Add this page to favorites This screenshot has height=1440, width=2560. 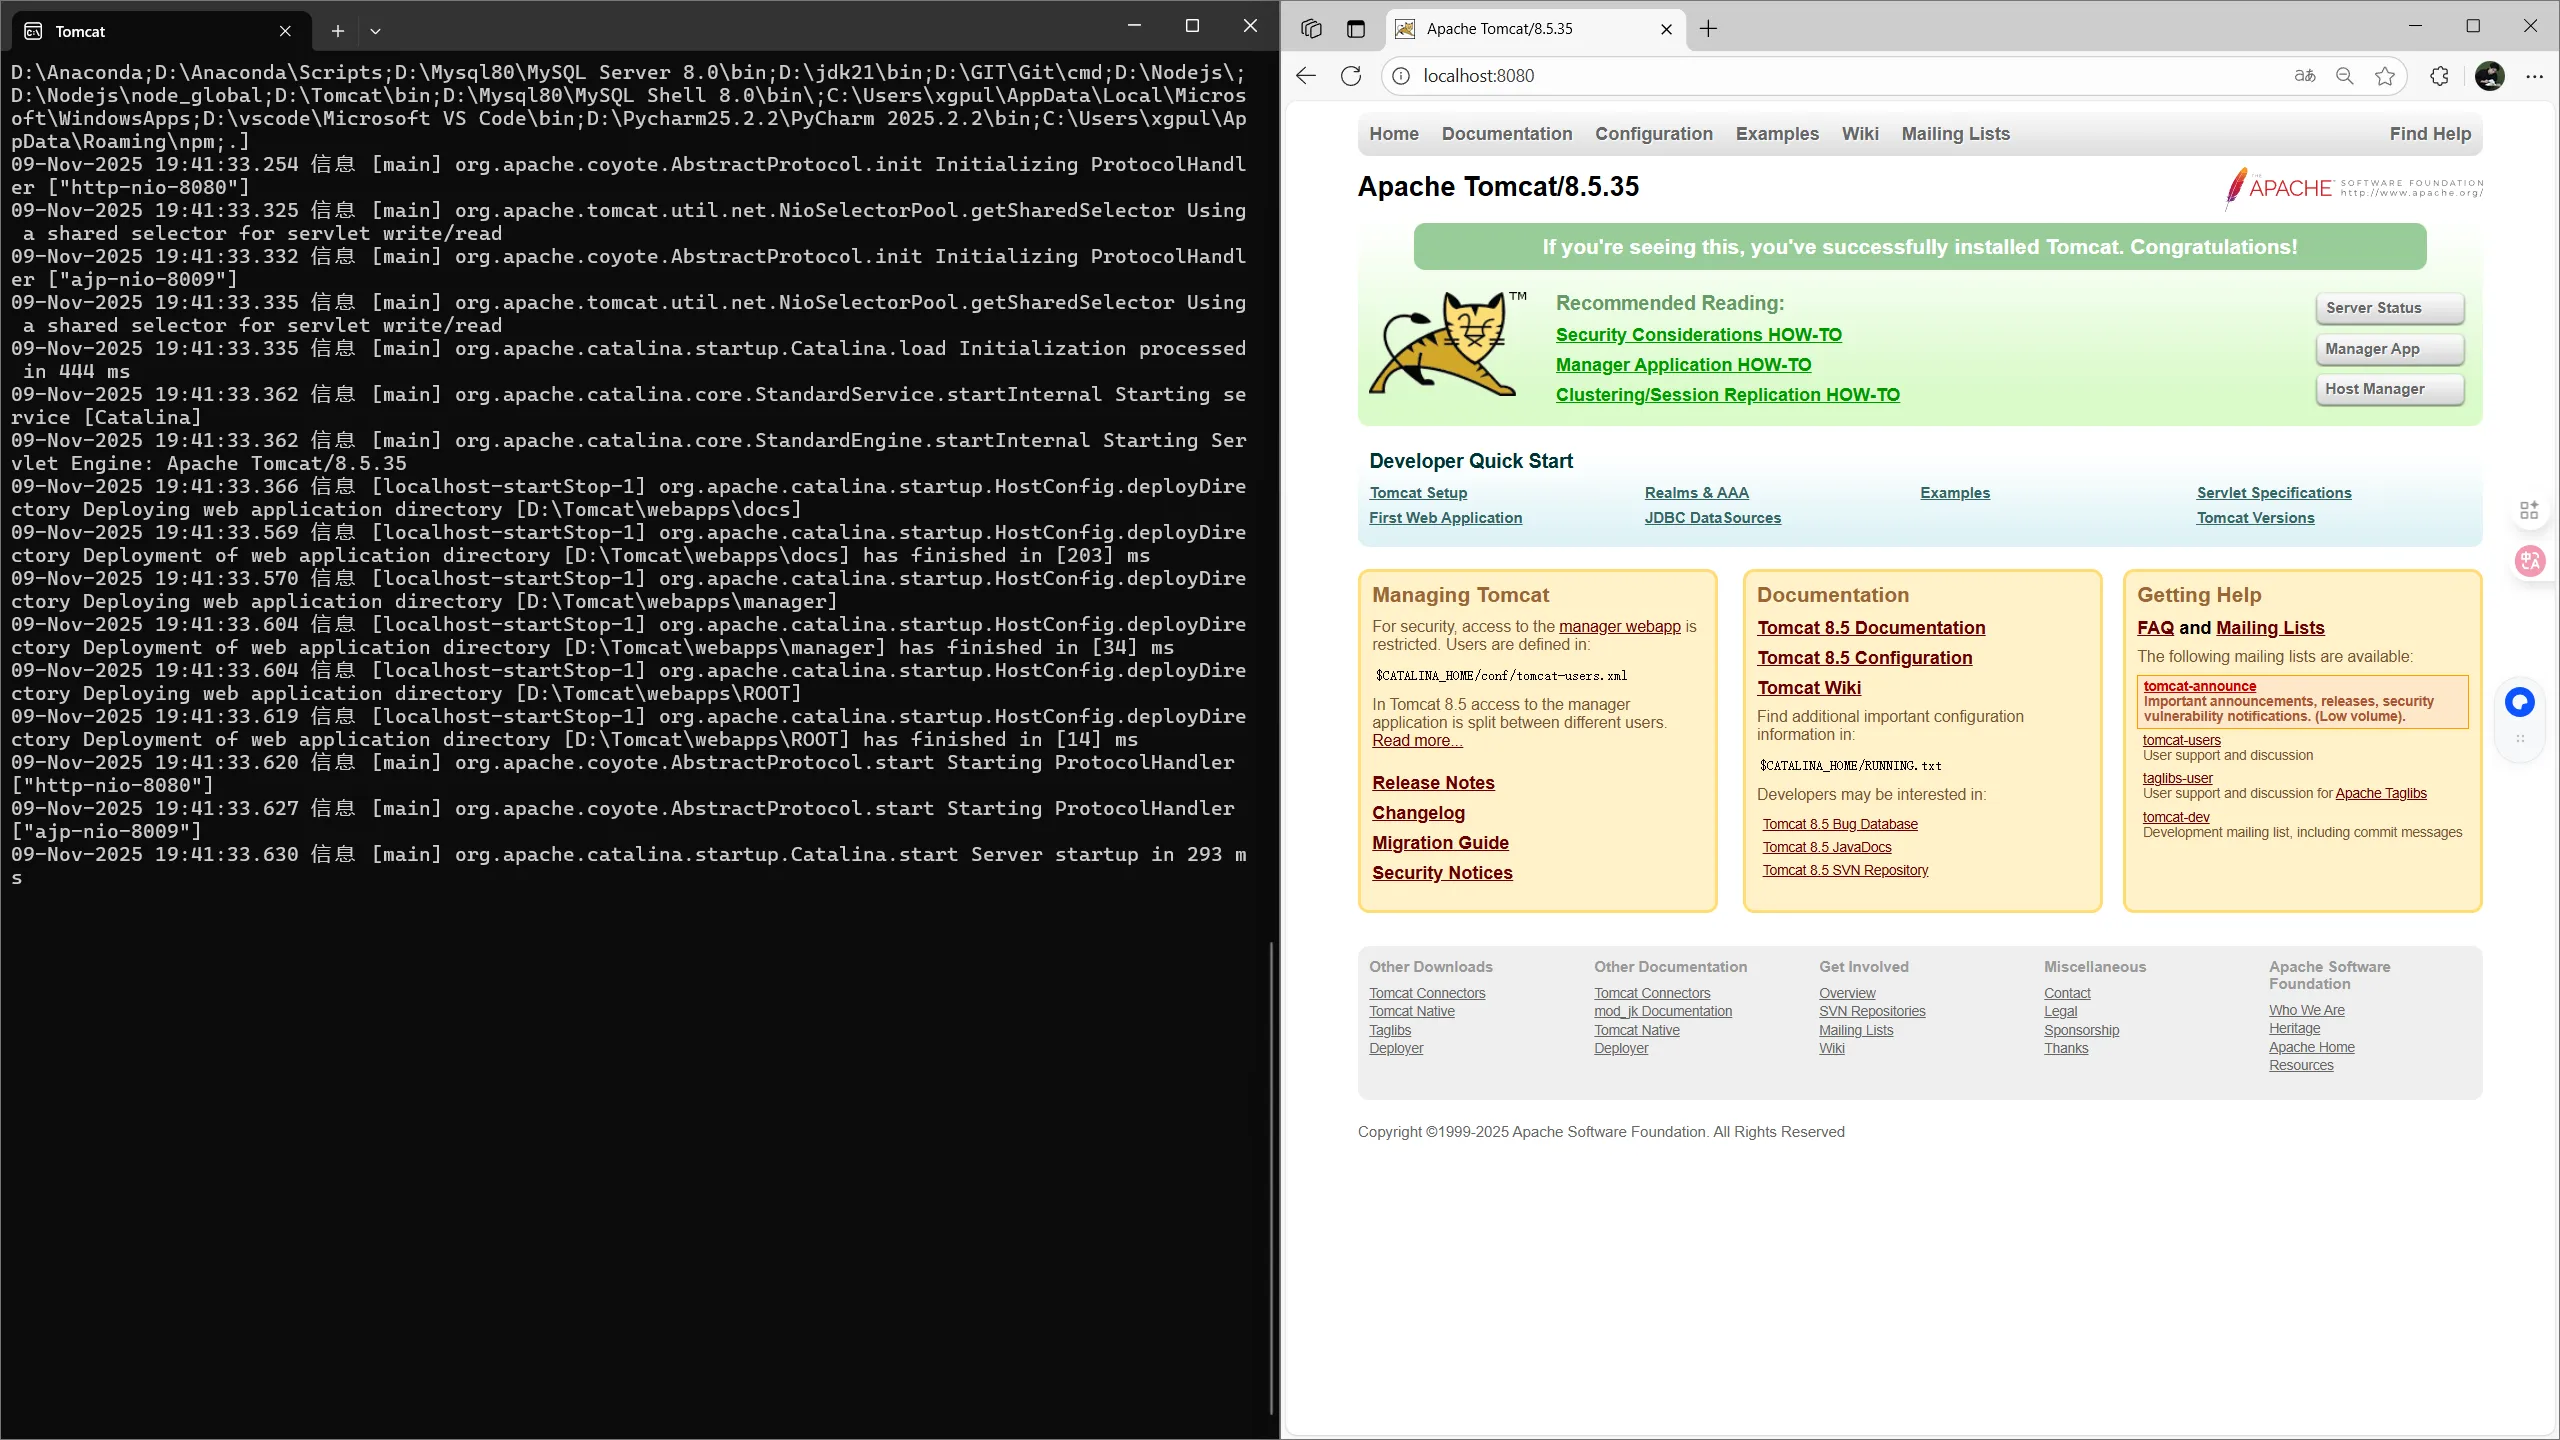[x=2385, y=76]
